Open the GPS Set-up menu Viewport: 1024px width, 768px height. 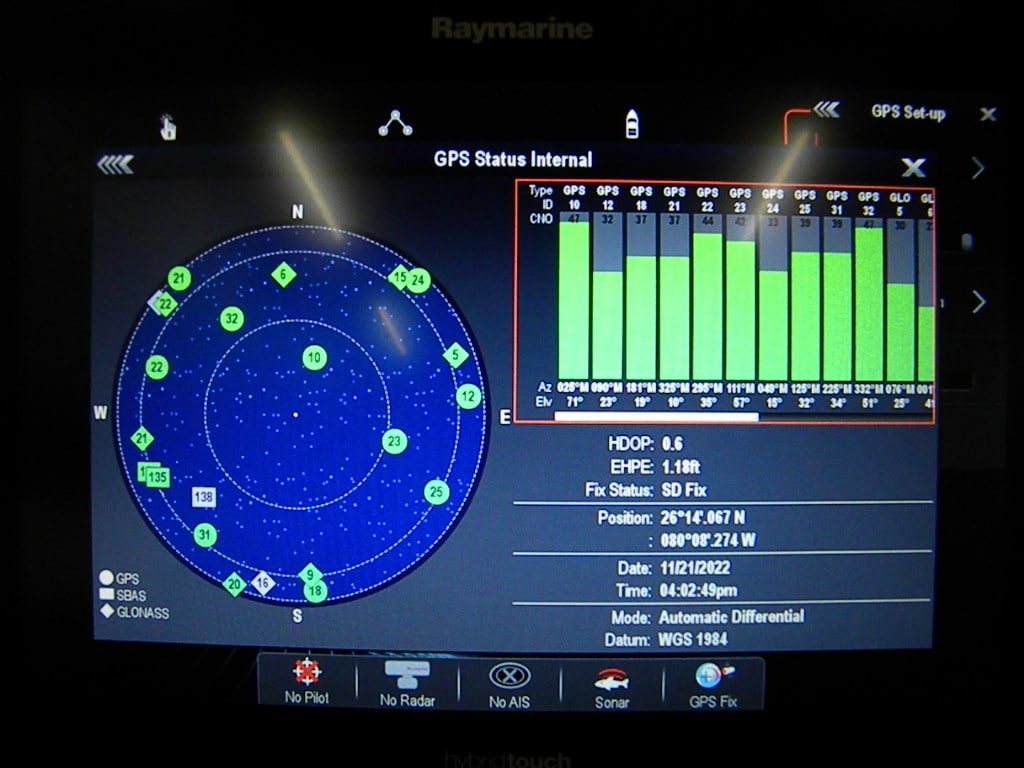tap(907, 113)
